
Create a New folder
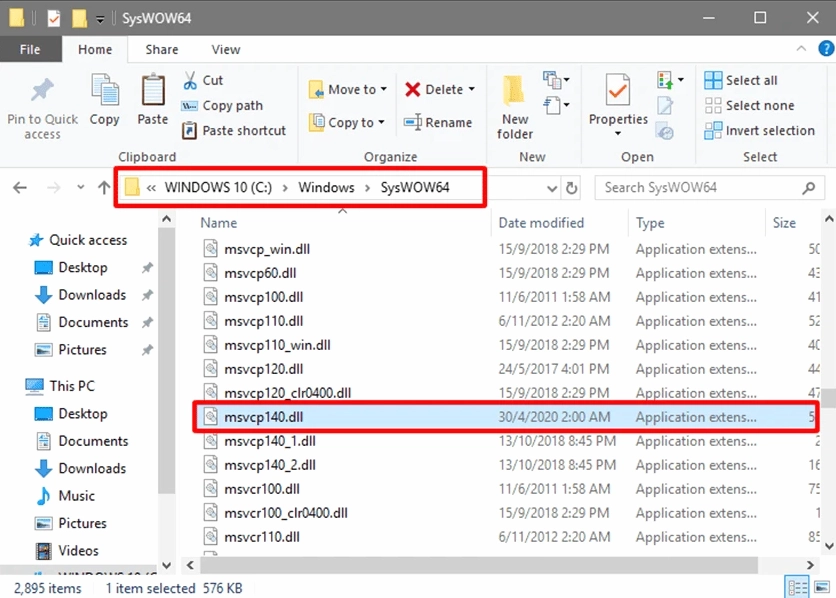pyautogui.click(x=515, y=107)
